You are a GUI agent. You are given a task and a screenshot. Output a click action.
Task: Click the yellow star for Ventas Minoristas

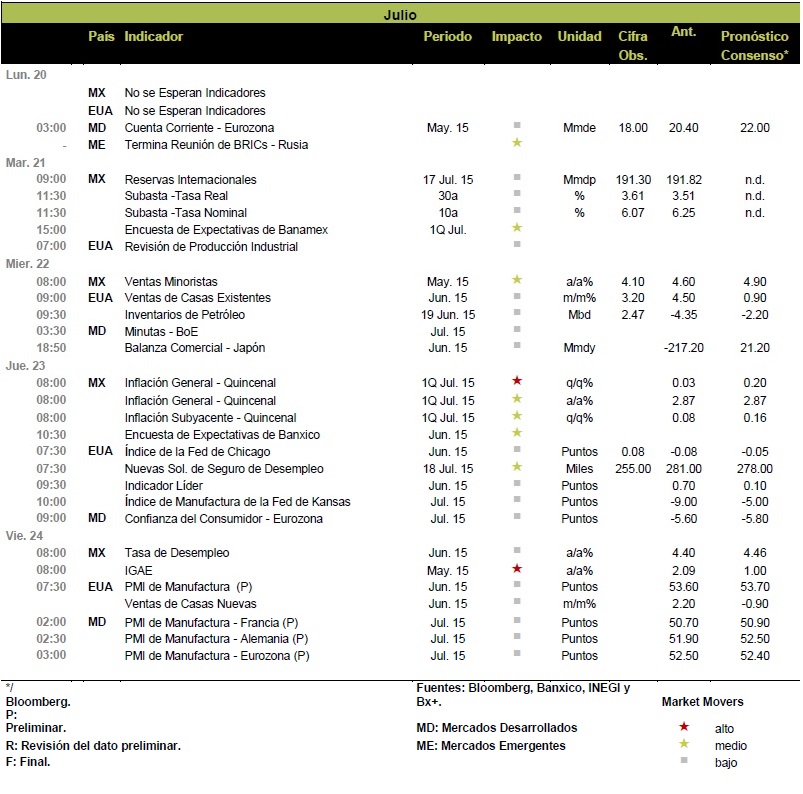tap(517, 279)
